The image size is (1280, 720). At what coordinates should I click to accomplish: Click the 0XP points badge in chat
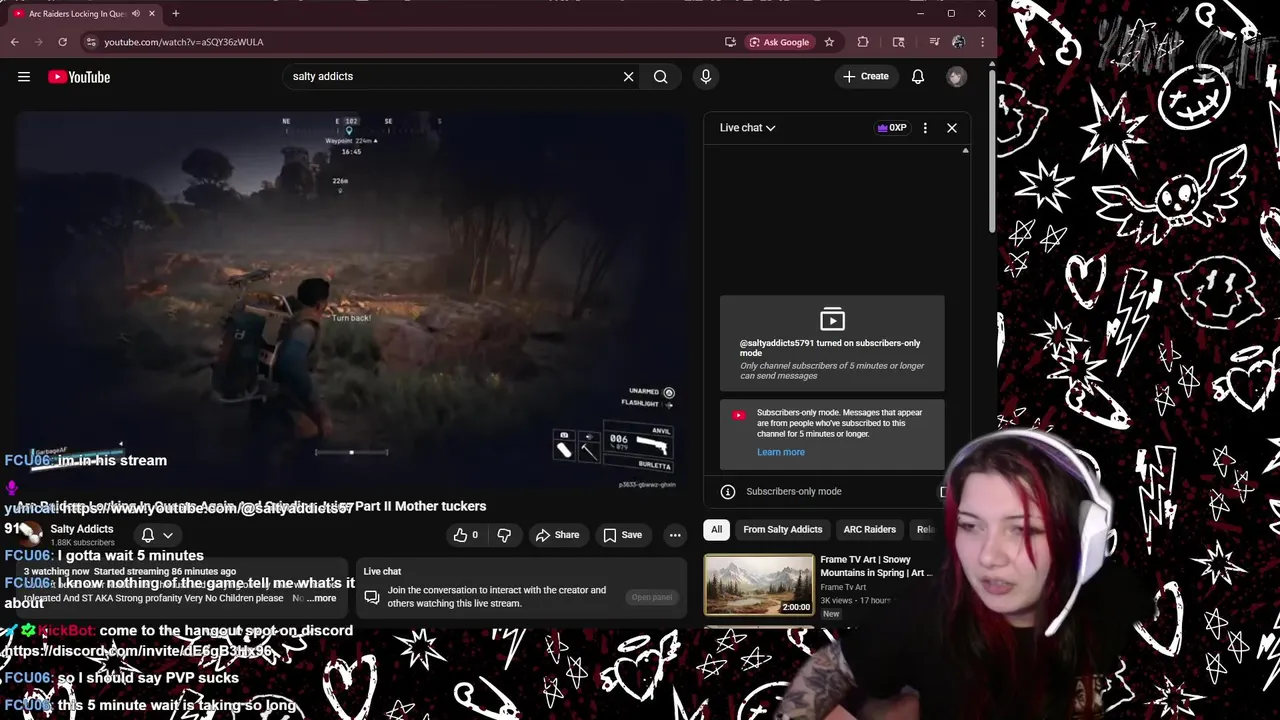pos(892,128)
